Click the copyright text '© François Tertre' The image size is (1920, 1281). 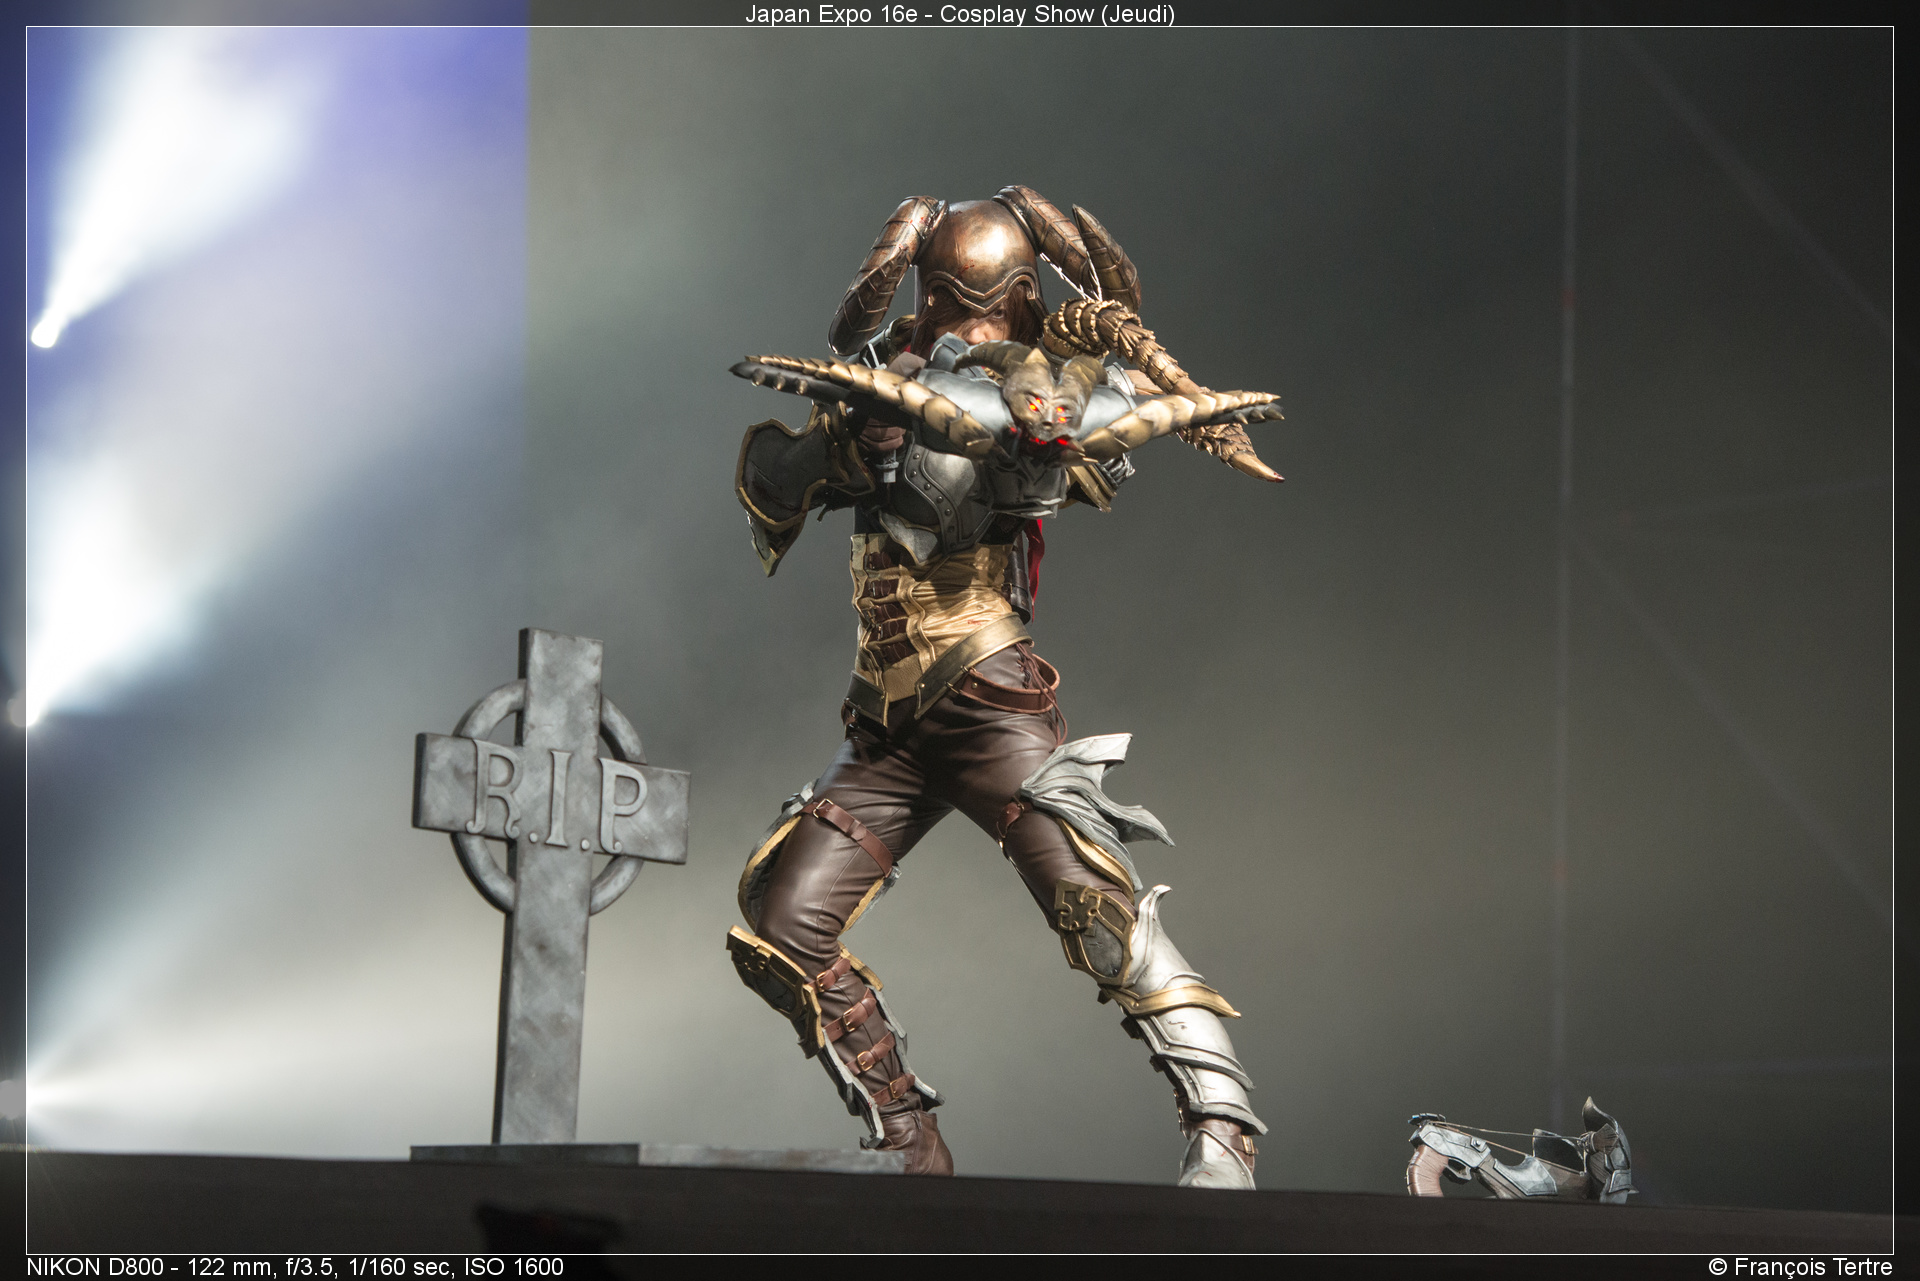[1800, 1267]
